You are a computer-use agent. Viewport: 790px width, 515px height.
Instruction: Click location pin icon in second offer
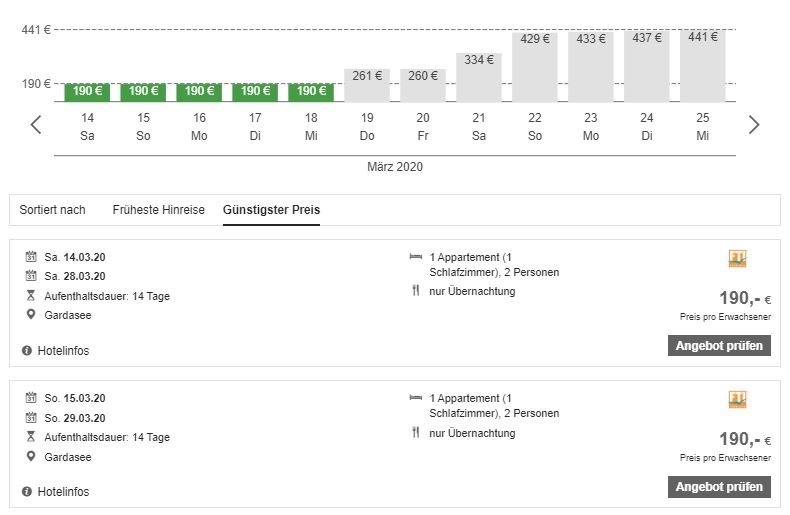[31, 457]
